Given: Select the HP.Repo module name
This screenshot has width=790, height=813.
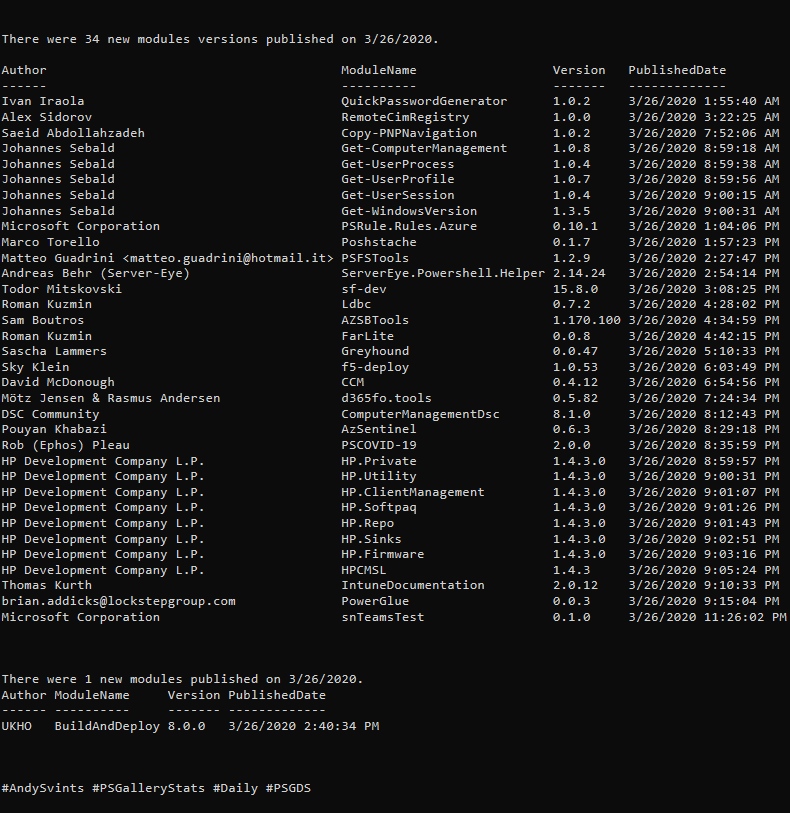Looking at the screenshot, I should 368,524.
